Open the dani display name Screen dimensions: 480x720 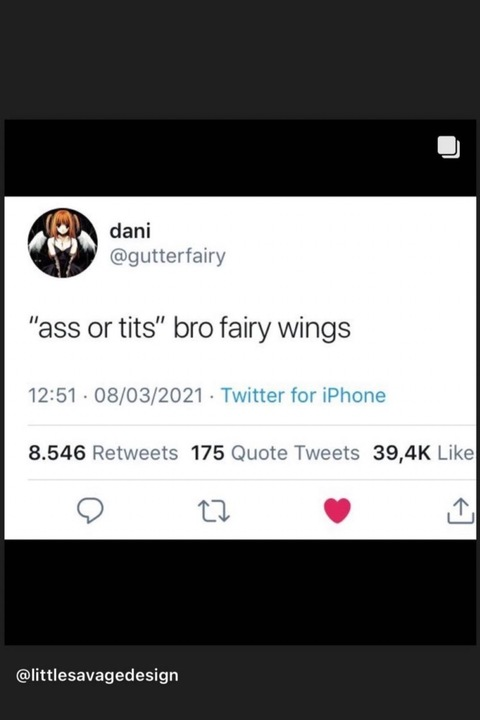pyautogui.click(x=130, y=231)
